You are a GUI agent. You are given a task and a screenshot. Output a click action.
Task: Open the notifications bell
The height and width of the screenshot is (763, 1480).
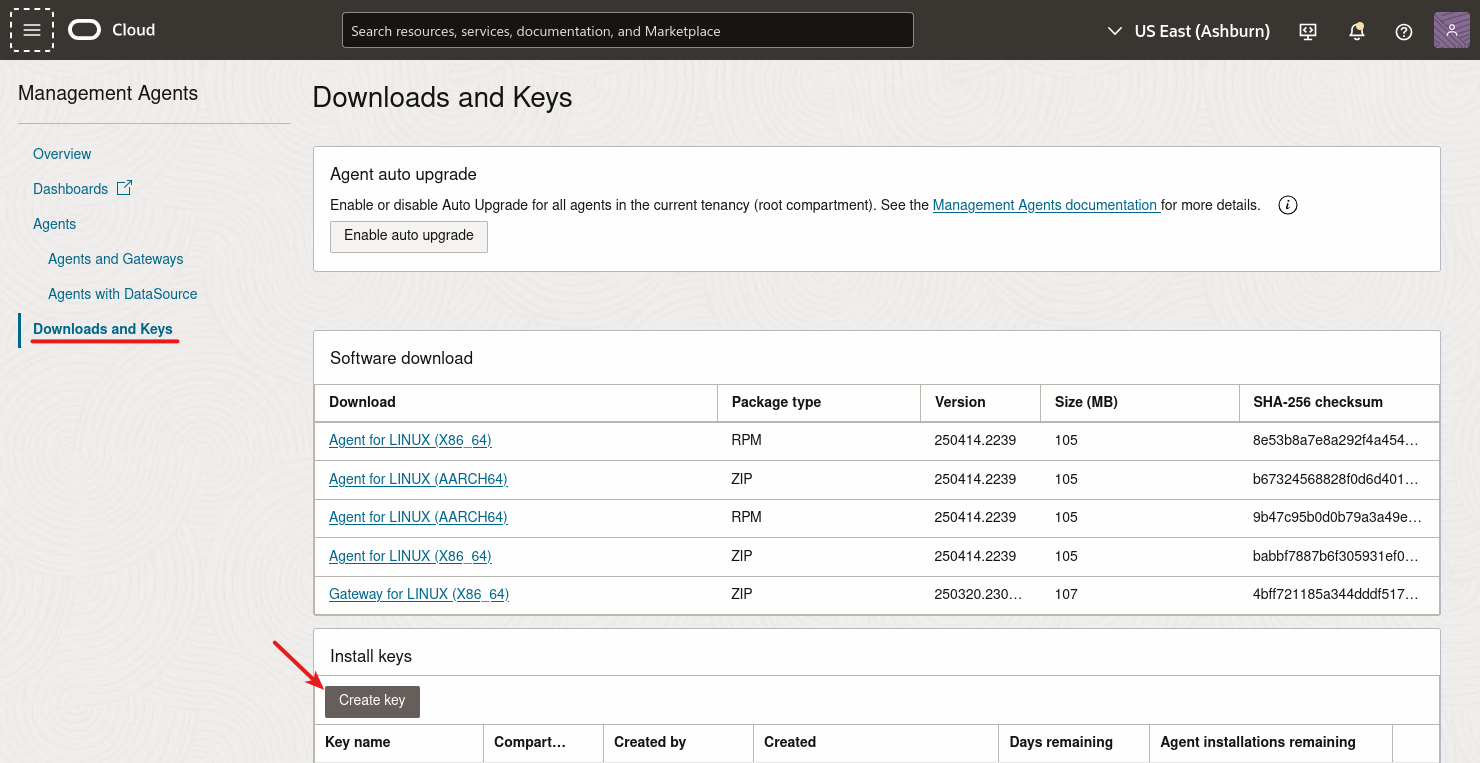click(x=1356, y=31)
